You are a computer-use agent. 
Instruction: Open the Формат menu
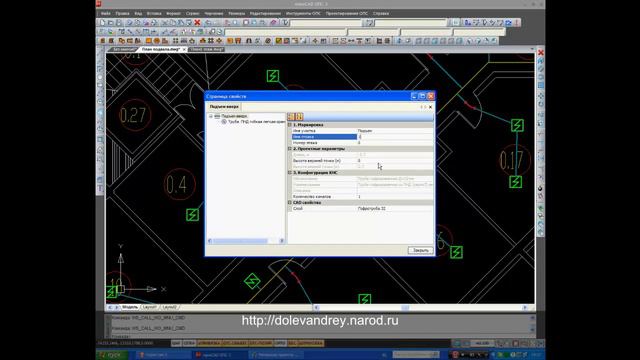coord(173,13)
